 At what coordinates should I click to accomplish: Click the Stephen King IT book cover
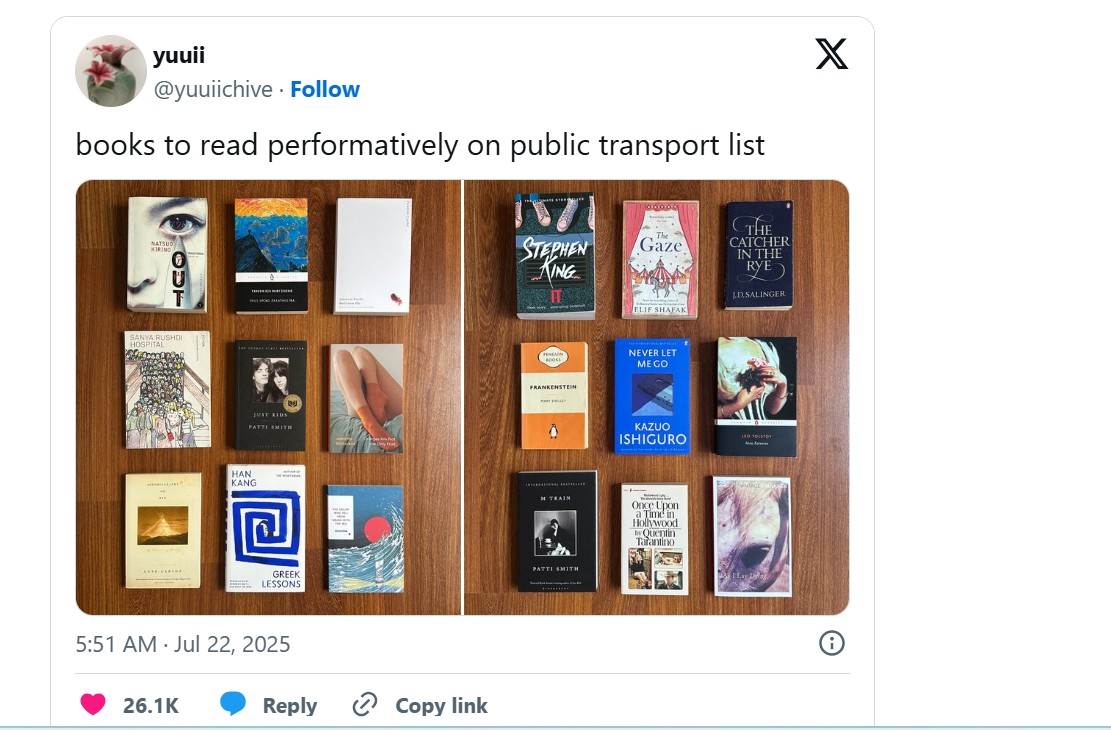coord(555,255)
